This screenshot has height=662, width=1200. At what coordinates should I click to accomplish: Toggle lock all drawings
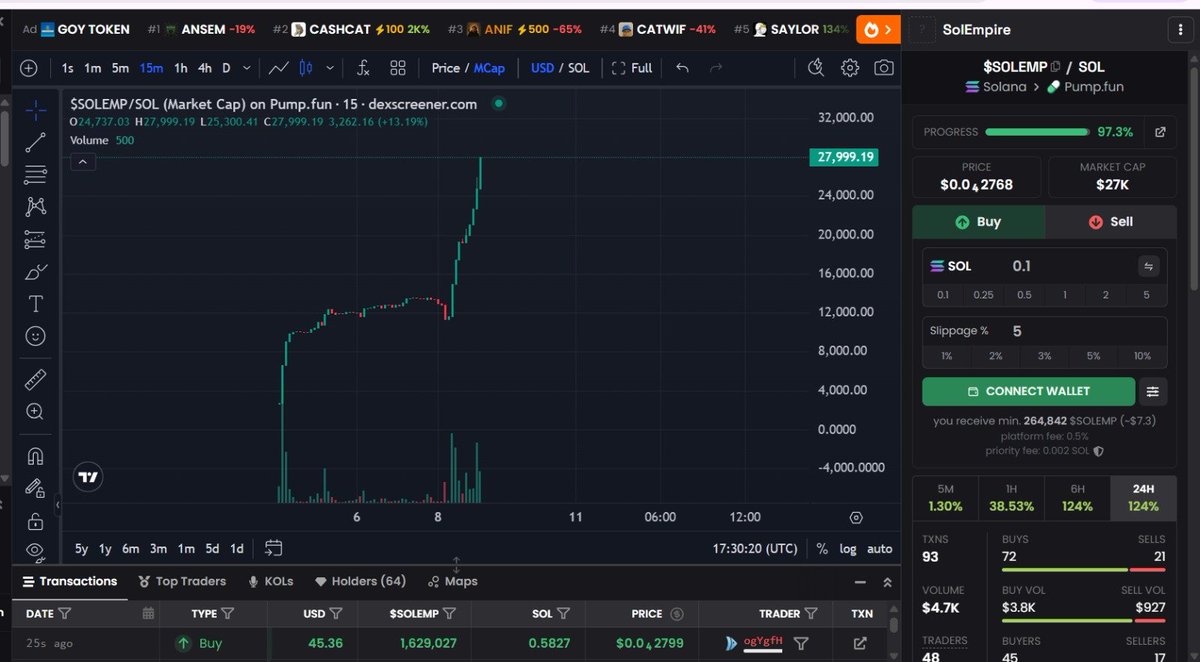(36, 521)
